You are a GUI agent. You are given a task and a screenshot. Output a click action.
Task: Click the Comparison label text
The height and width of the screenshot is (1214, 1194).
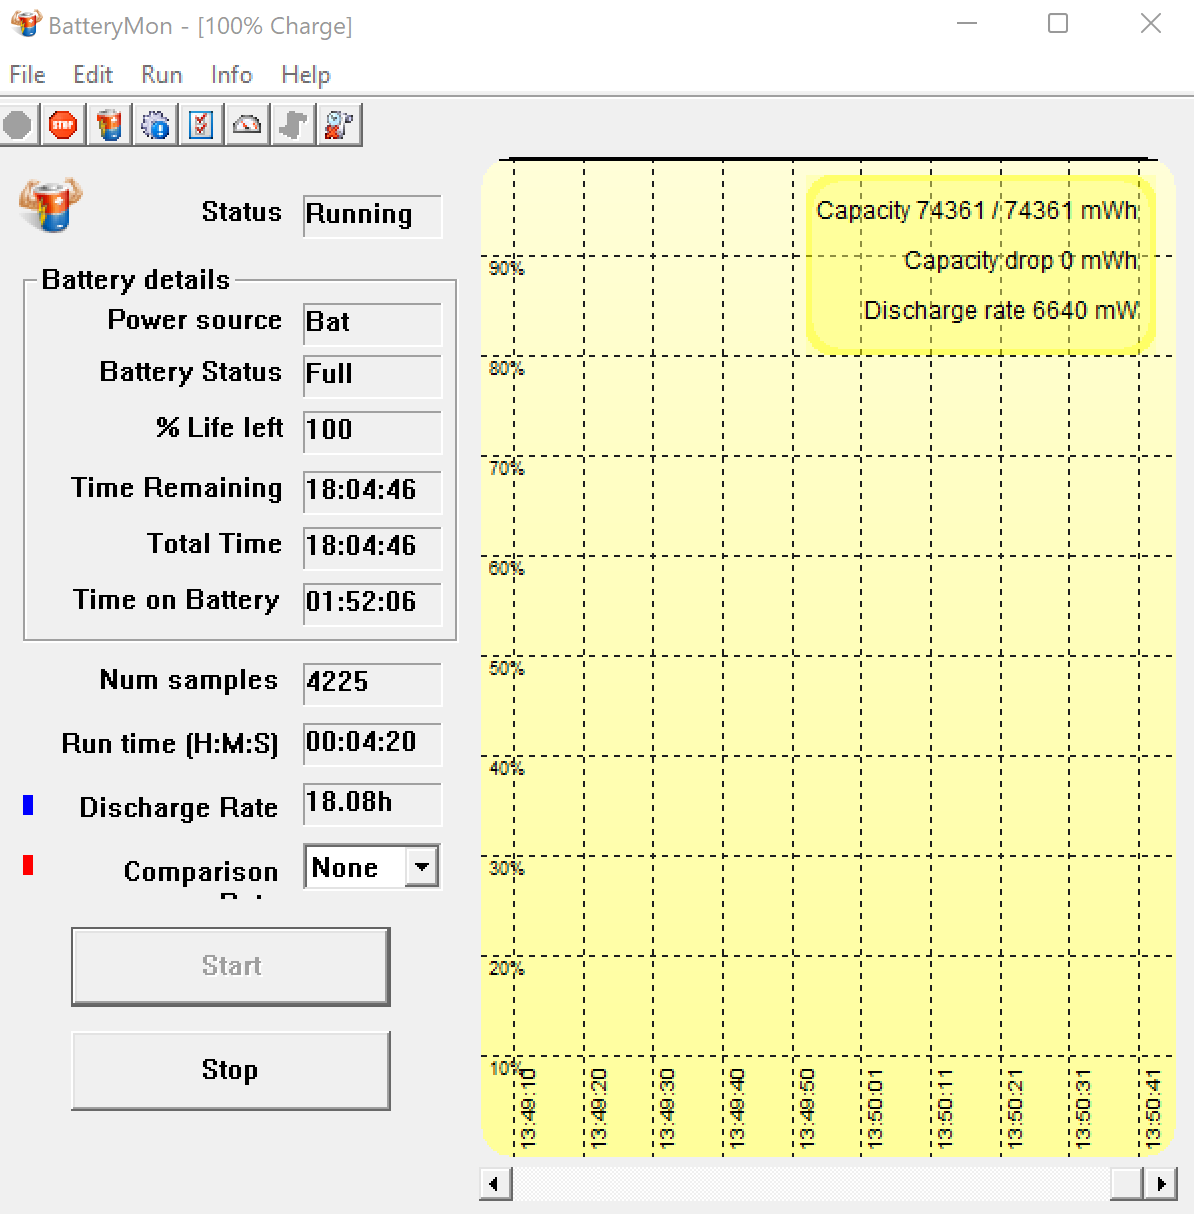(x=201, y=872)
